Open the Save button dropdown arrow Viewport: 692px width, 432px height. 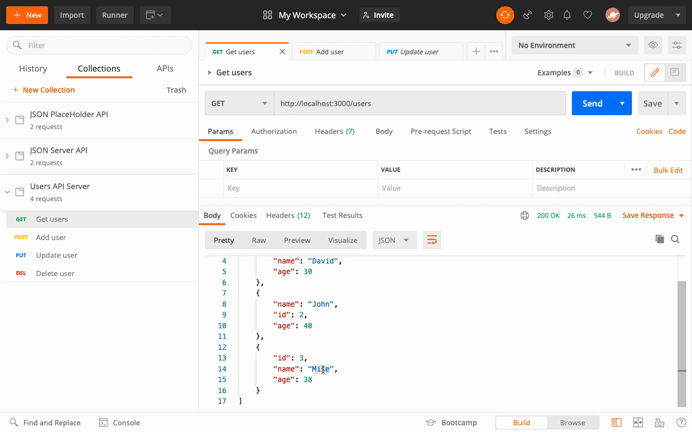[677, 103]
